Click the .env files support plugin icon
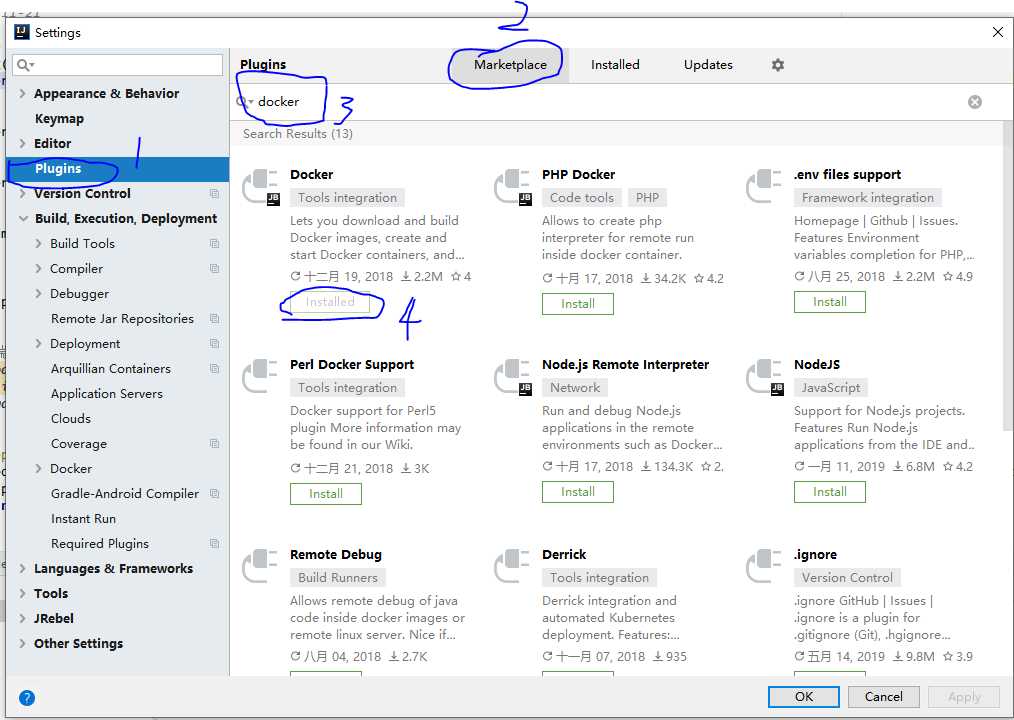Image resolution: width=1014 pixels, height=720 pixels. coord(765,186)
